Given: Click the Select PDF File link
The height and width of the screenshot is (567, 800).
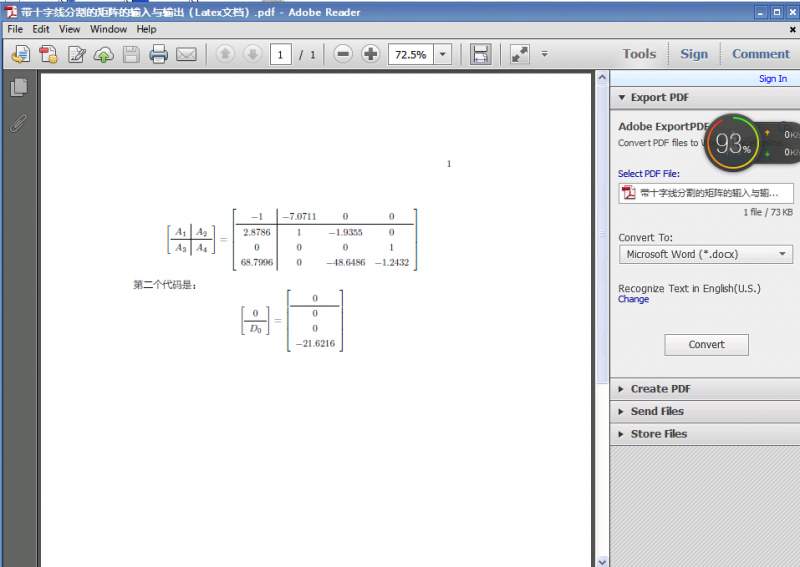Looking at the screenshot, I should point(648,174).
